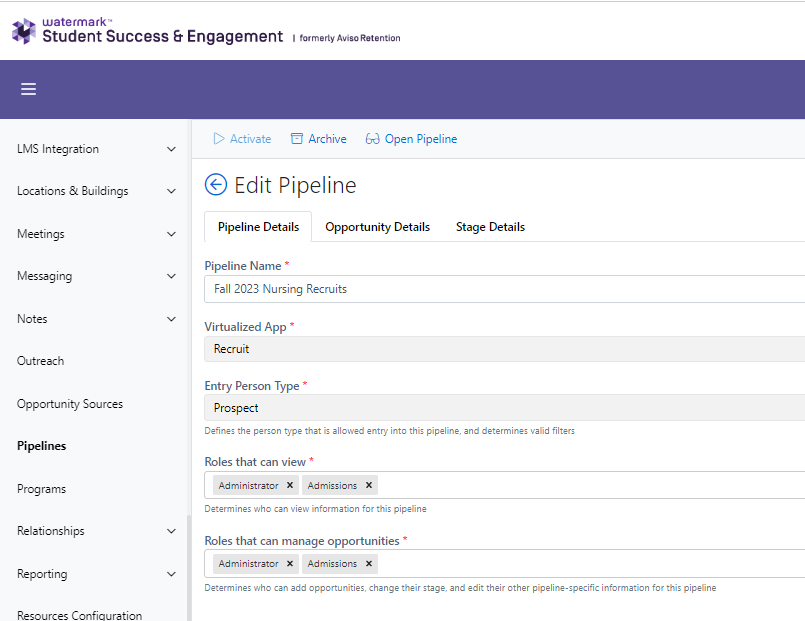Open the Opportunity Sources page
This screenshot has height=621, width=805.
coord(69,403)
